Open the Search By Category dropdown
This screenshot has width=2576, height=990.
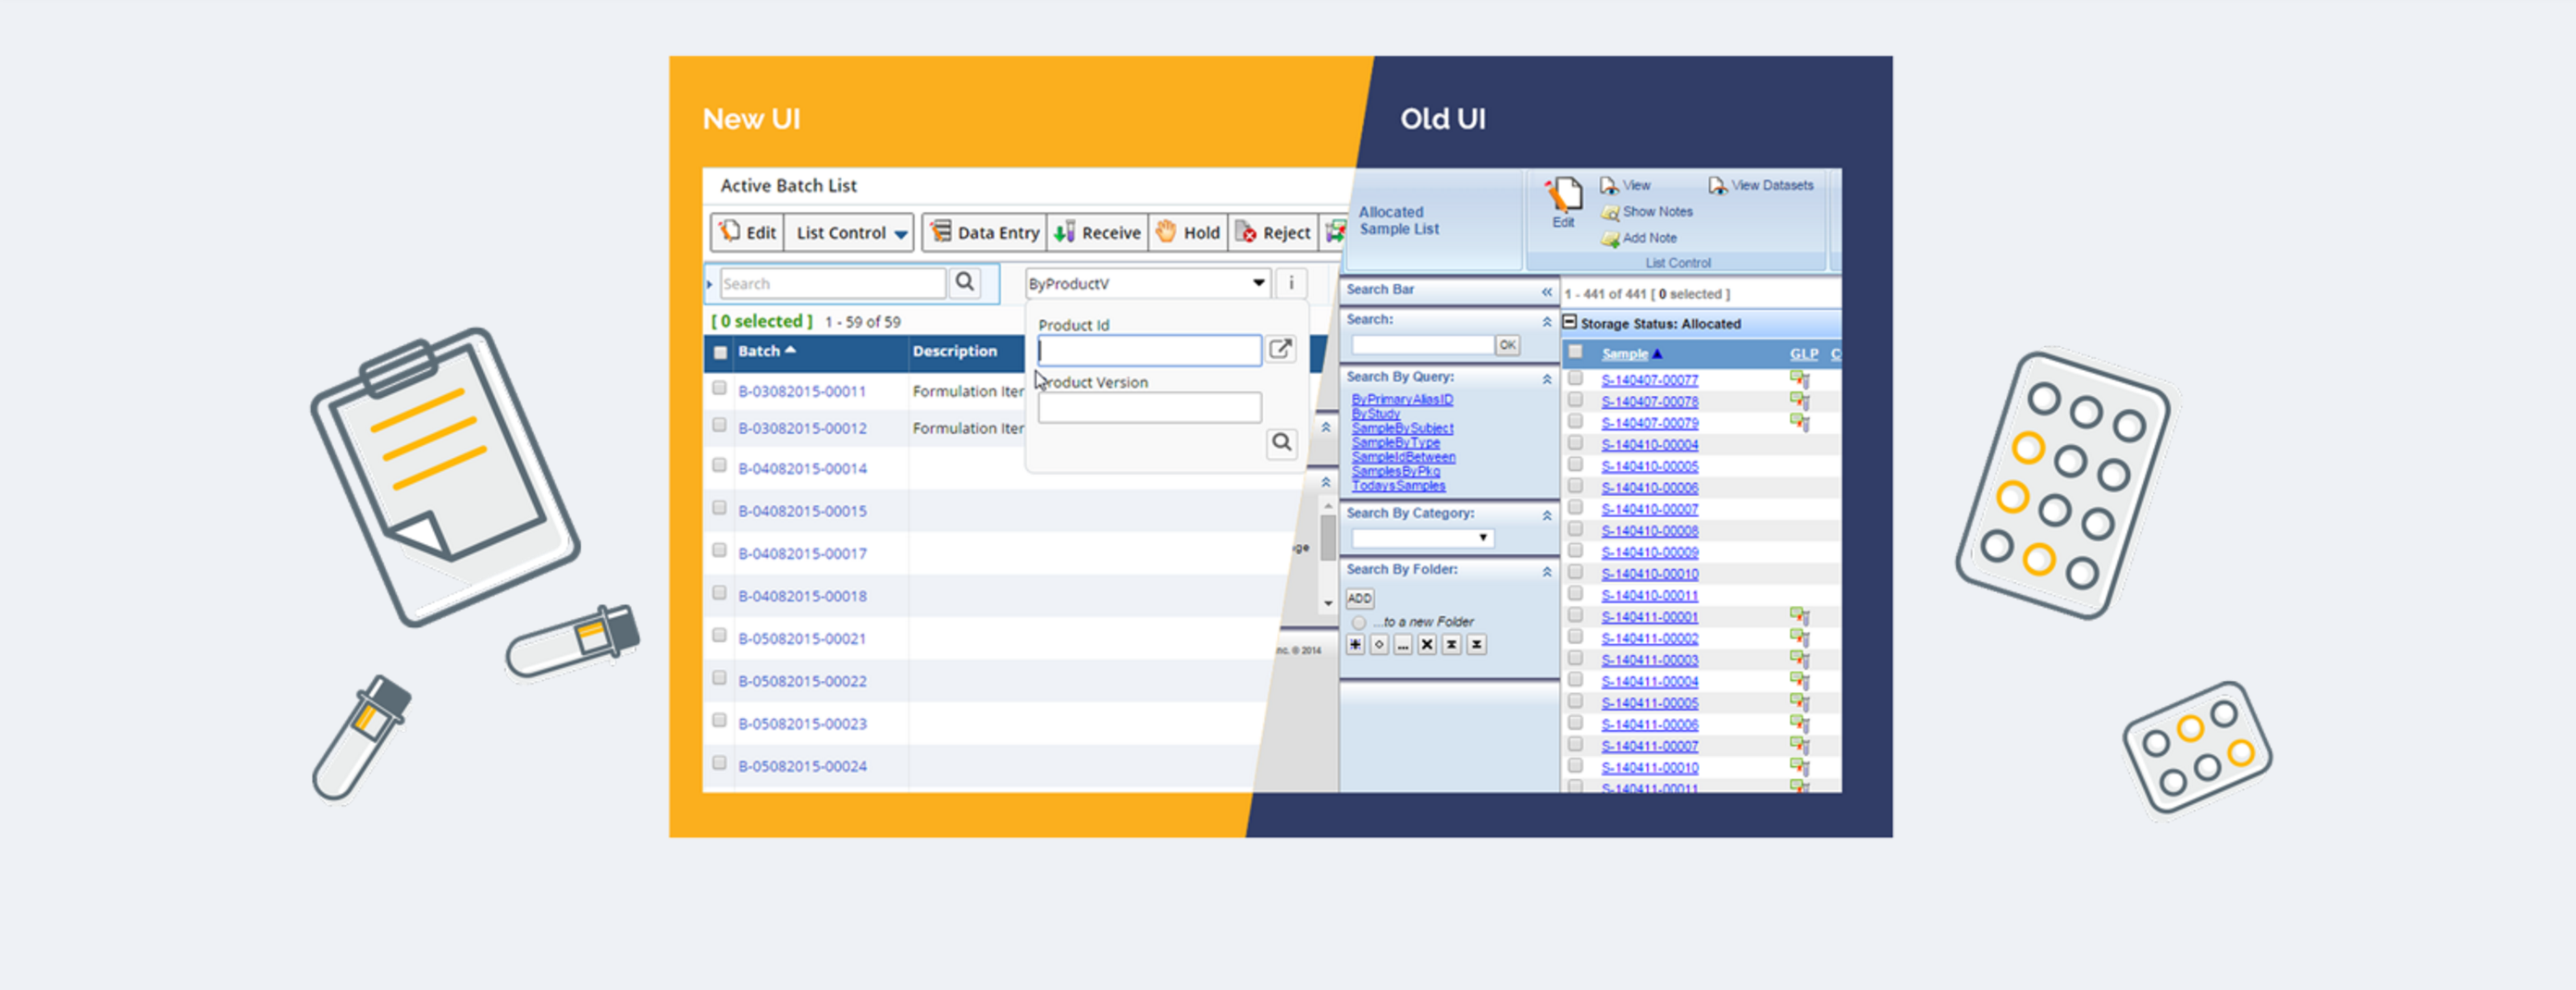pyautogui.click(x=1421, y=538)
